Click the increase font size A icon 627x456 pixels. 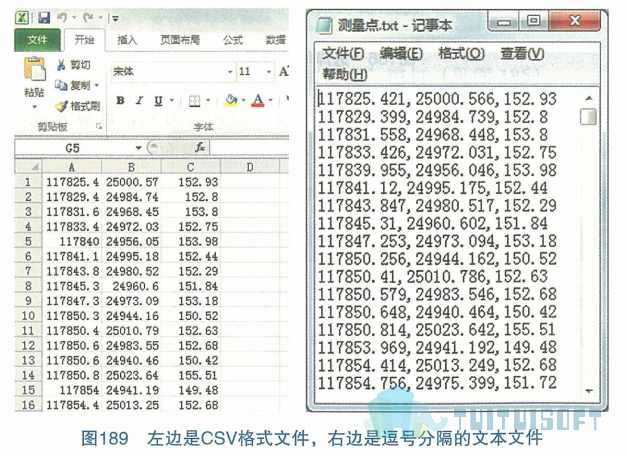(284, 72)
